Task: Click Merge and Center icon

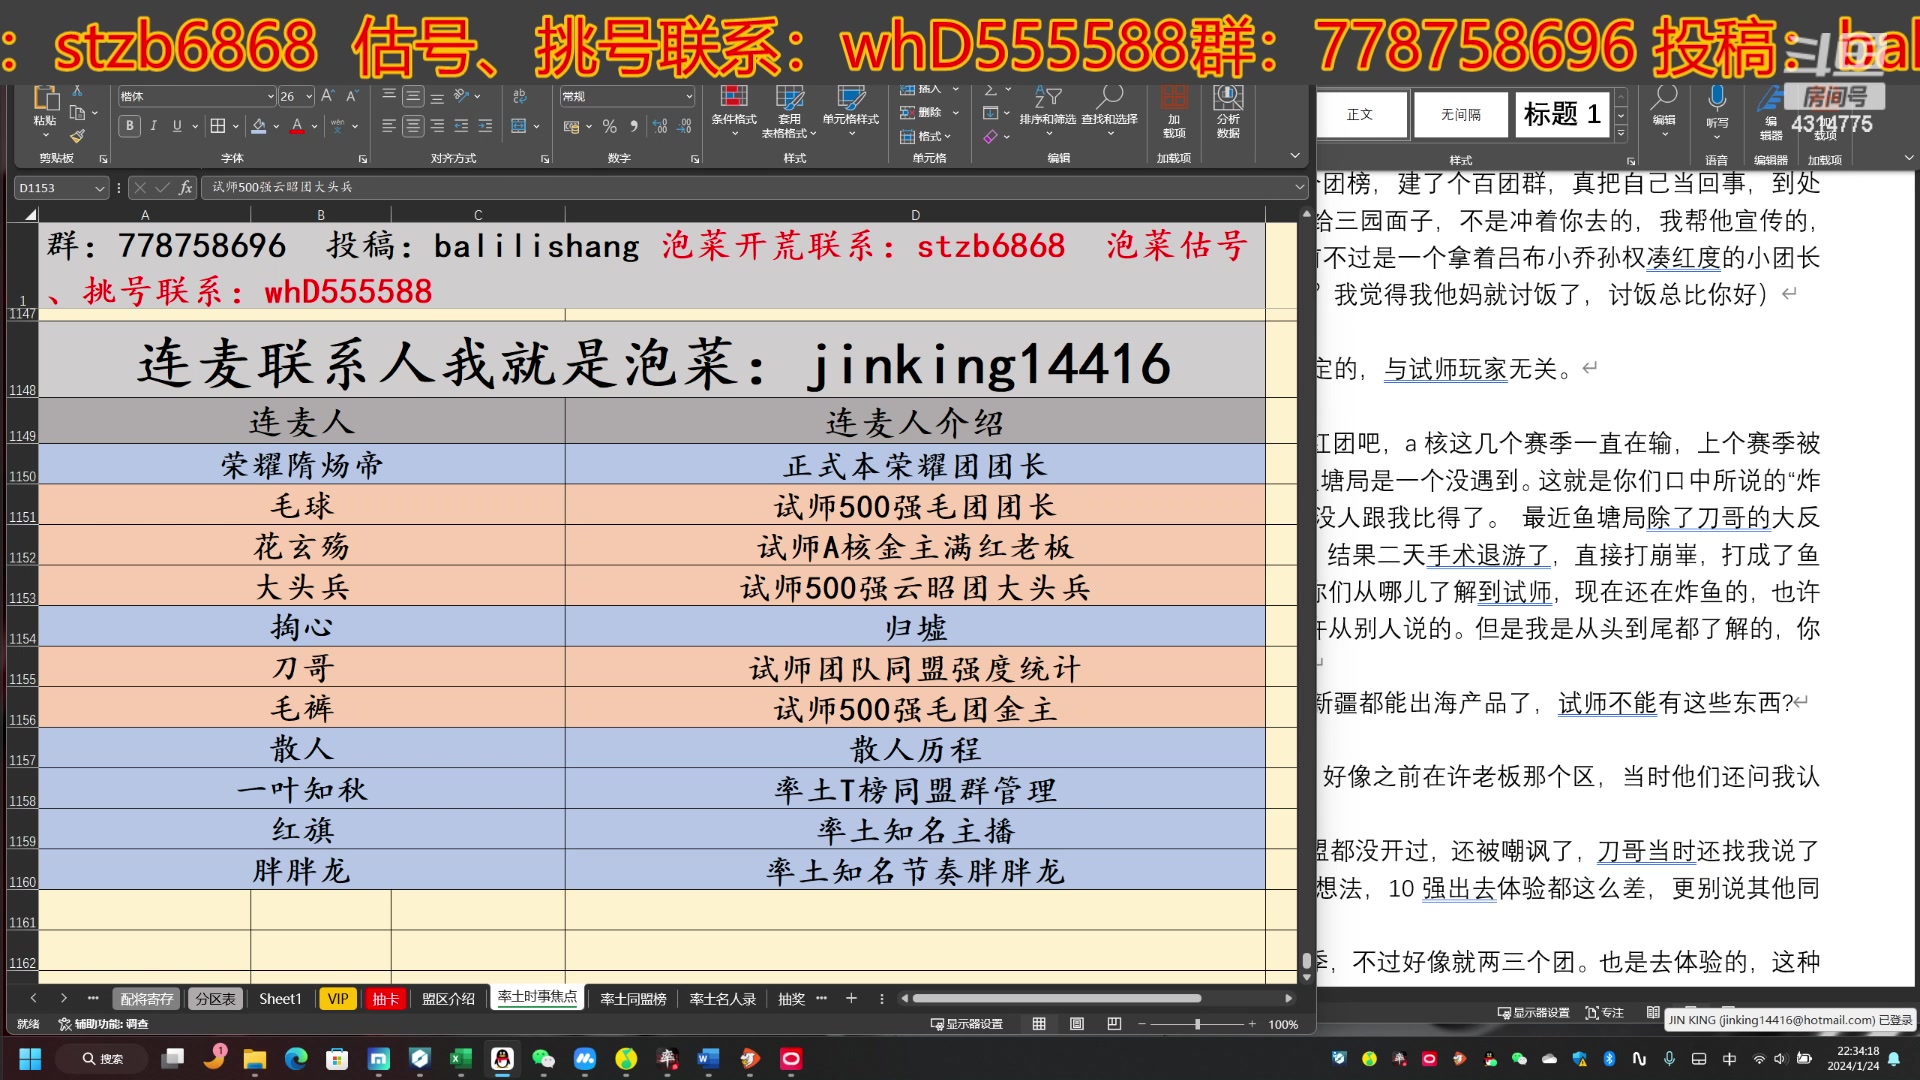Action: coord(519,126)
